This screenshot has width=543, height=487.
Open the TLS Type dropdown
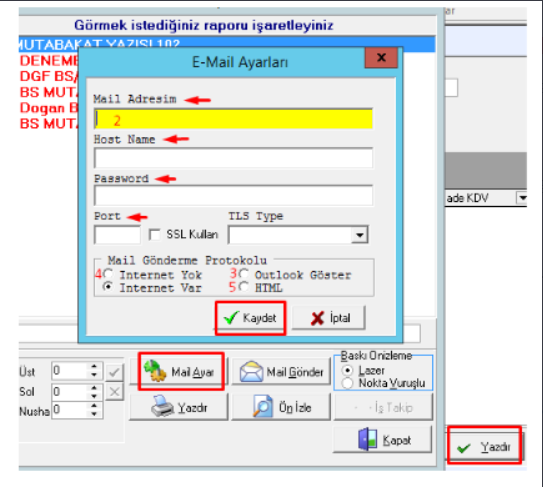pyautogui.click(x=359, y=236)
